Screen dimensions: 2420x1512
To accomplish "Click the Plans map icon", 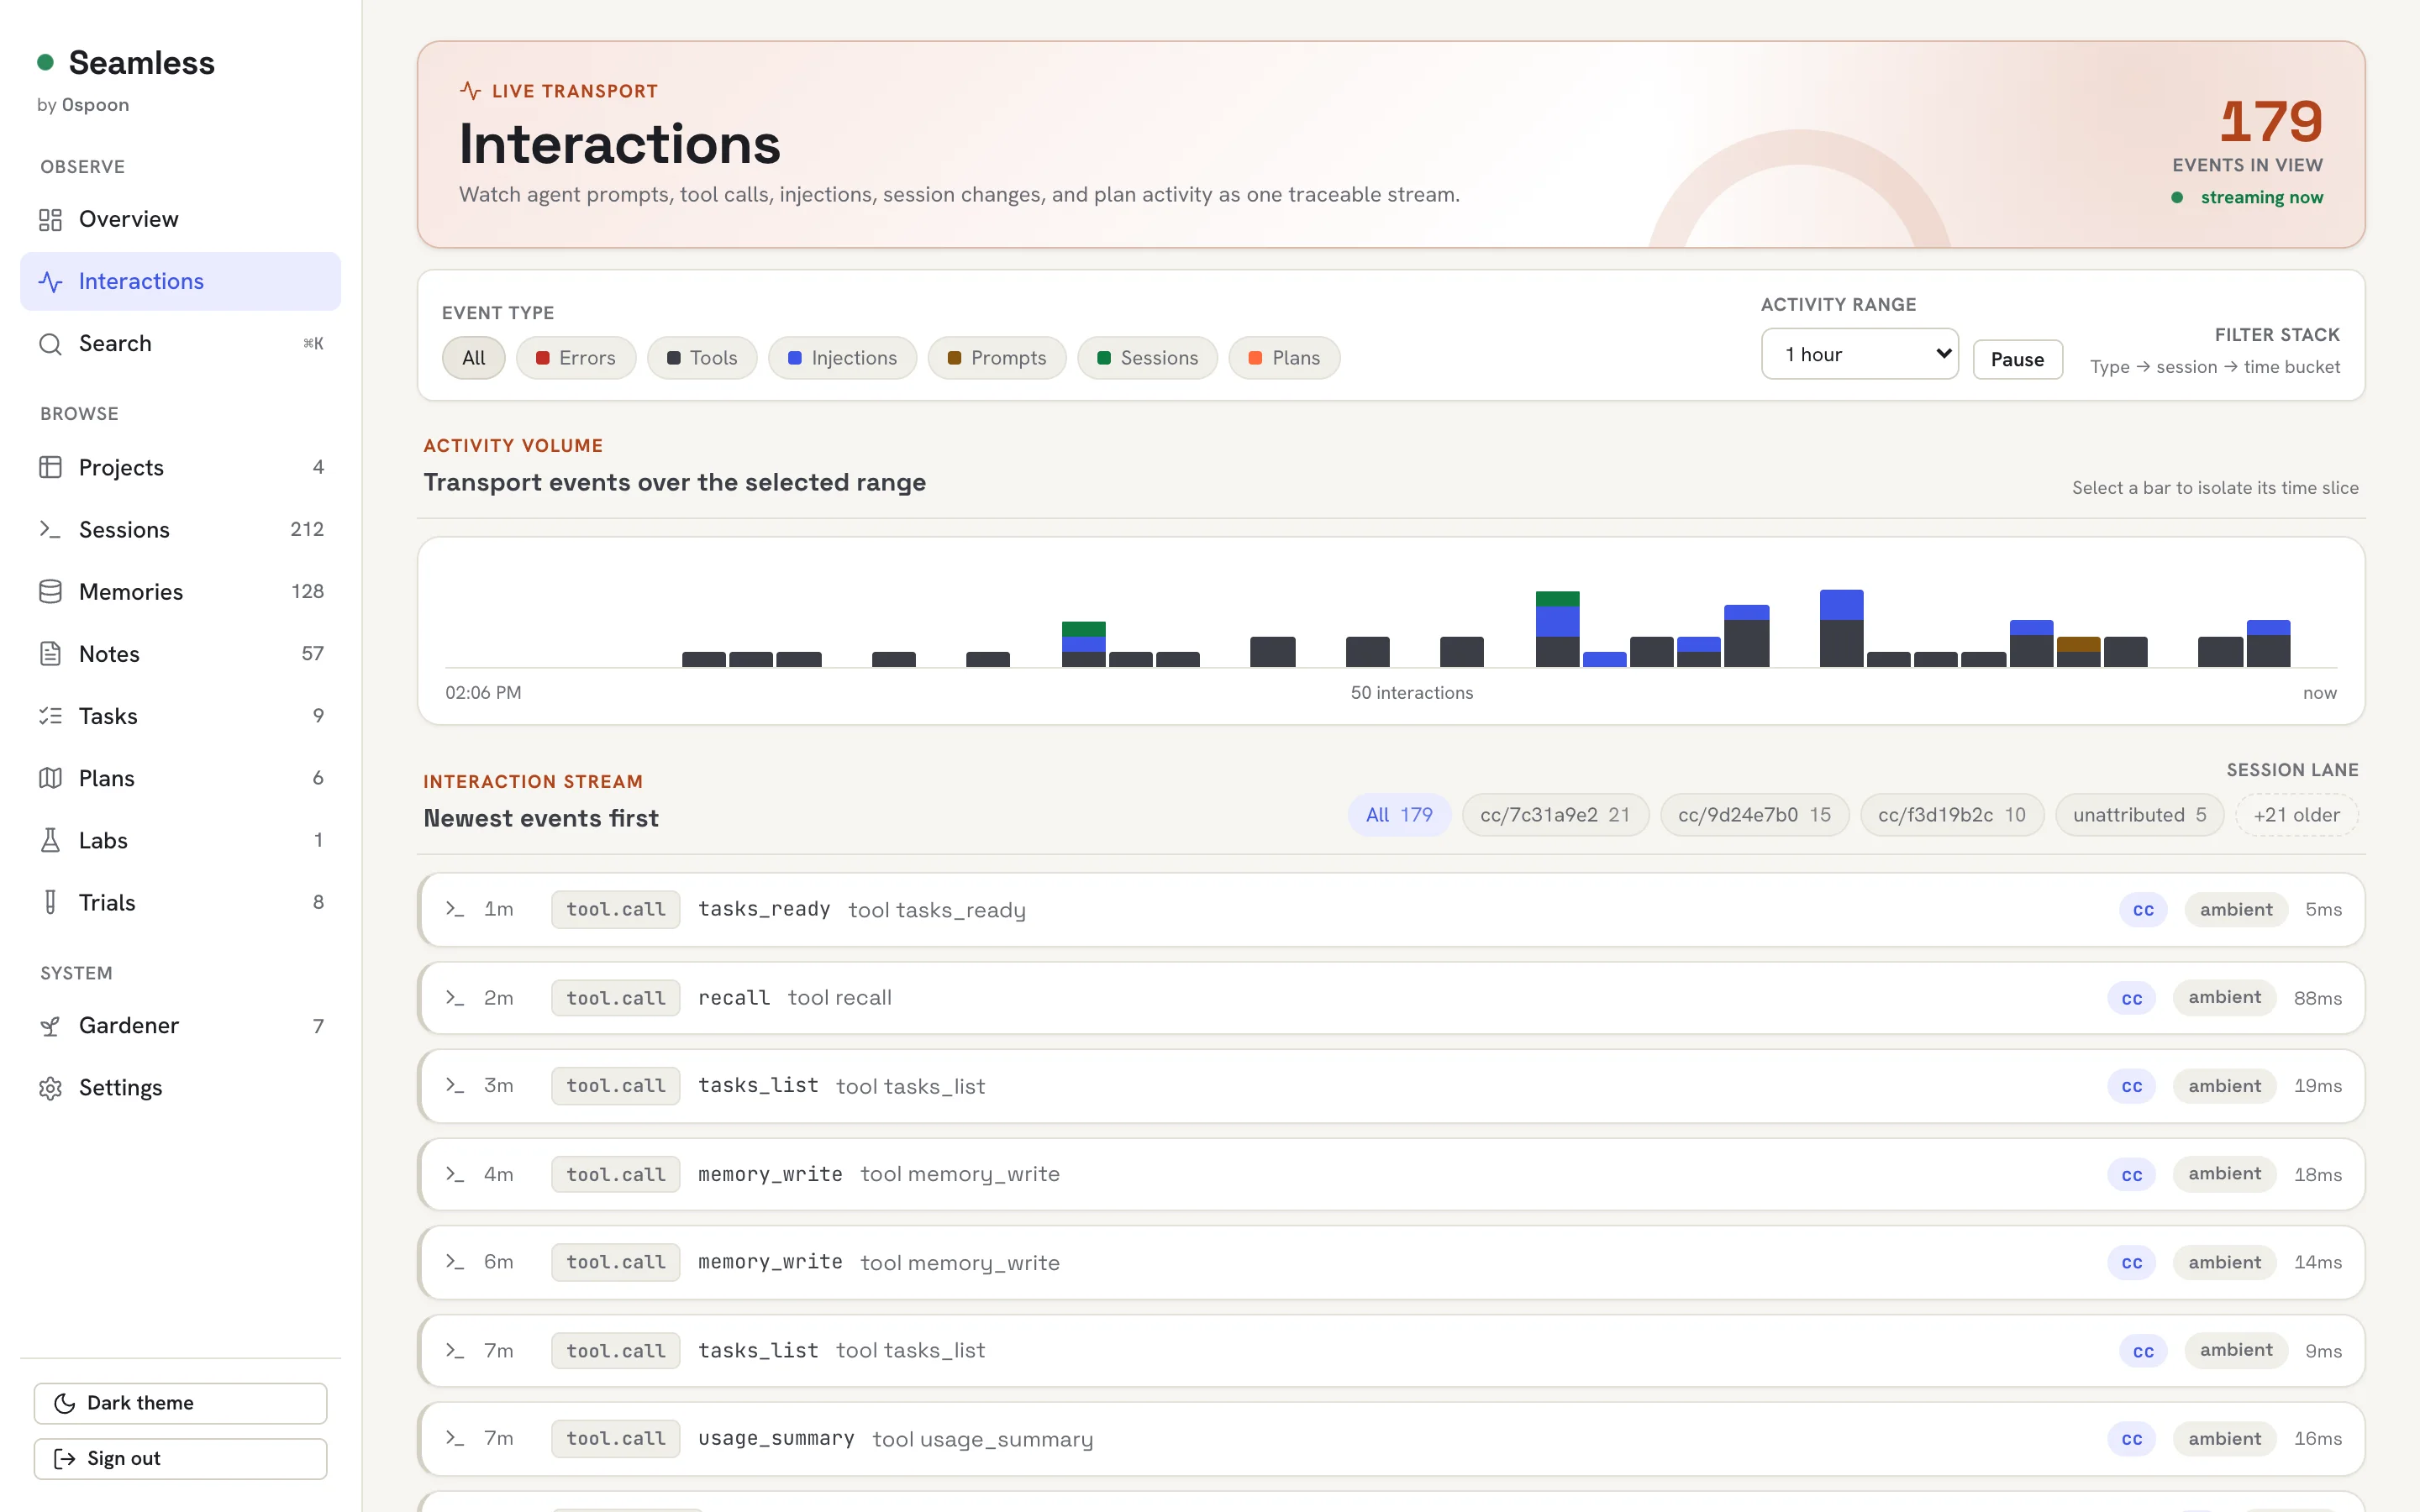I will [x=50, y=778].
